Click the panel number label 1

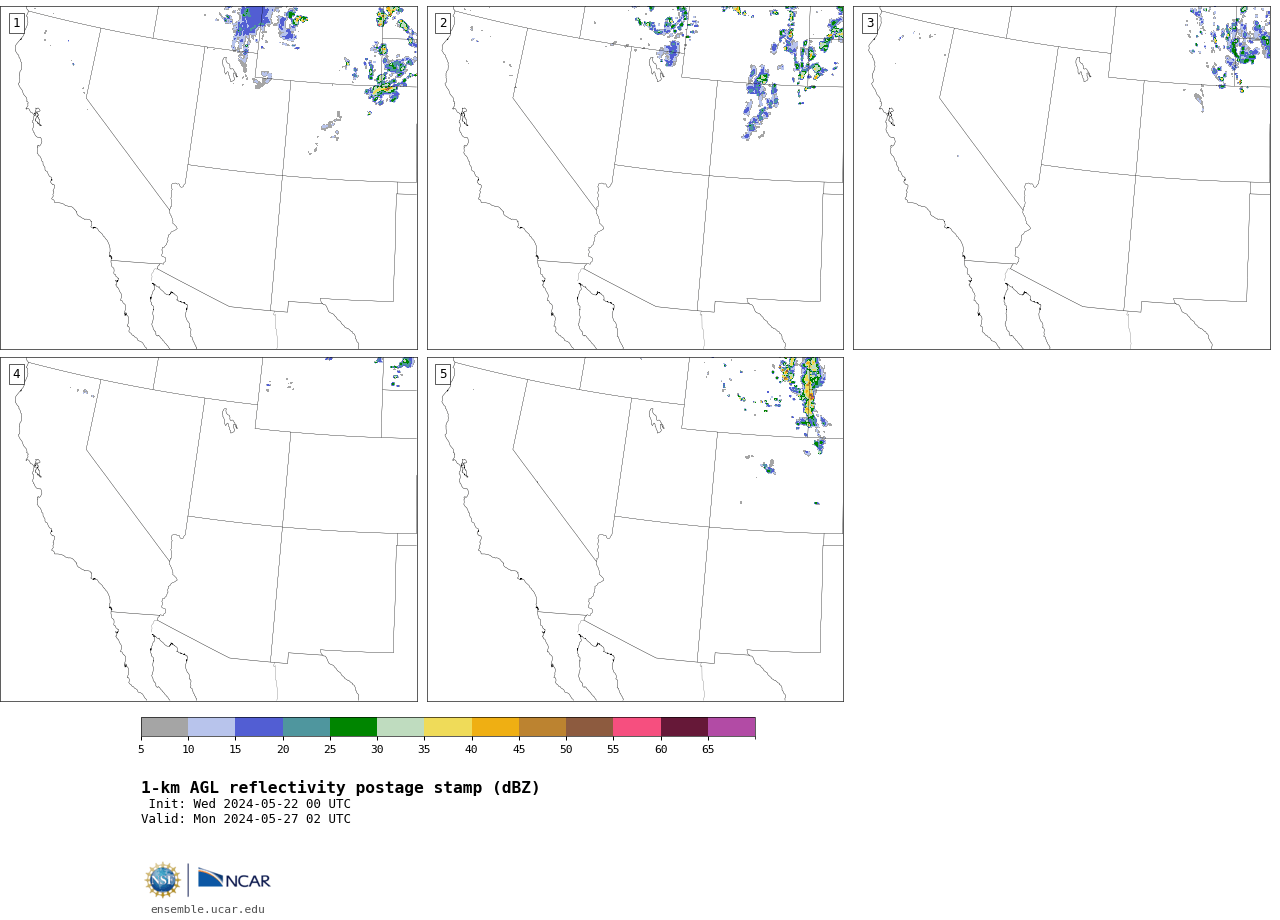tap(16, 23)
